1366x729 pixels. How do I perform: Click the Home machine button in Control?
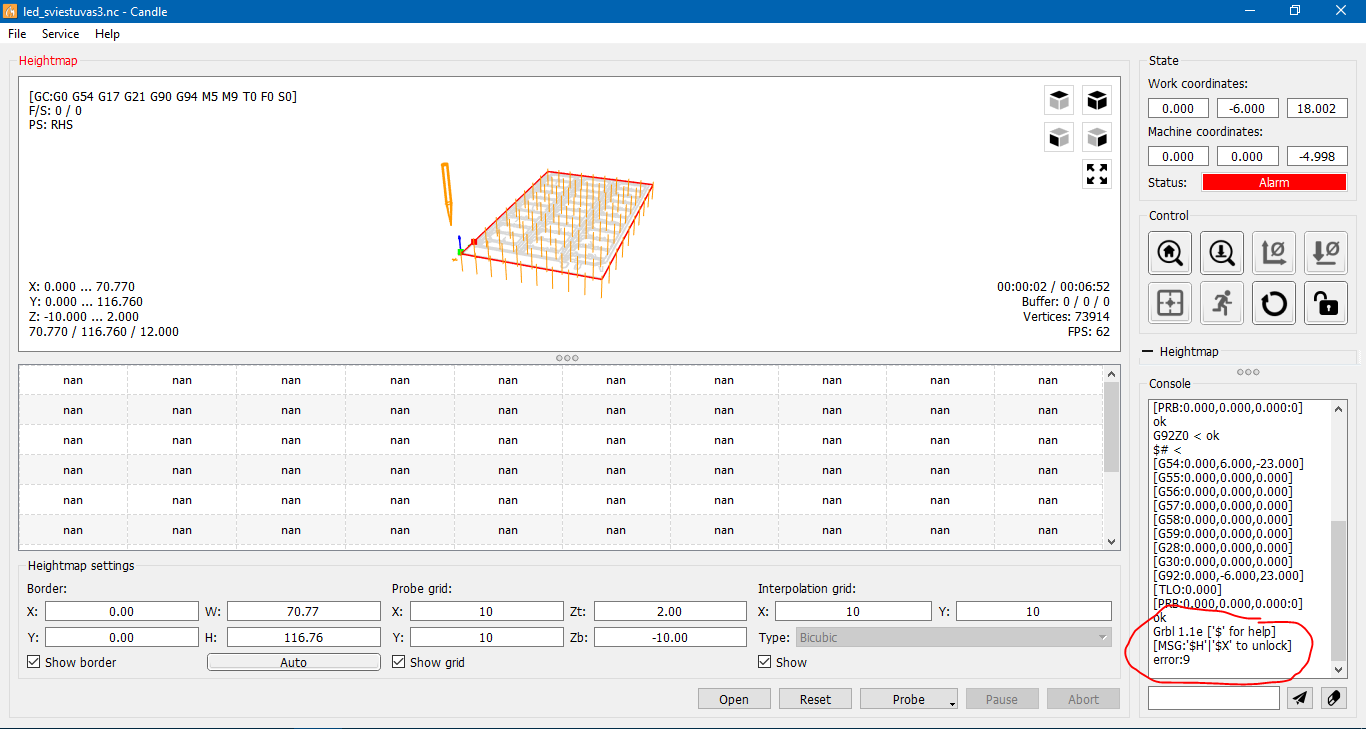1170,252
